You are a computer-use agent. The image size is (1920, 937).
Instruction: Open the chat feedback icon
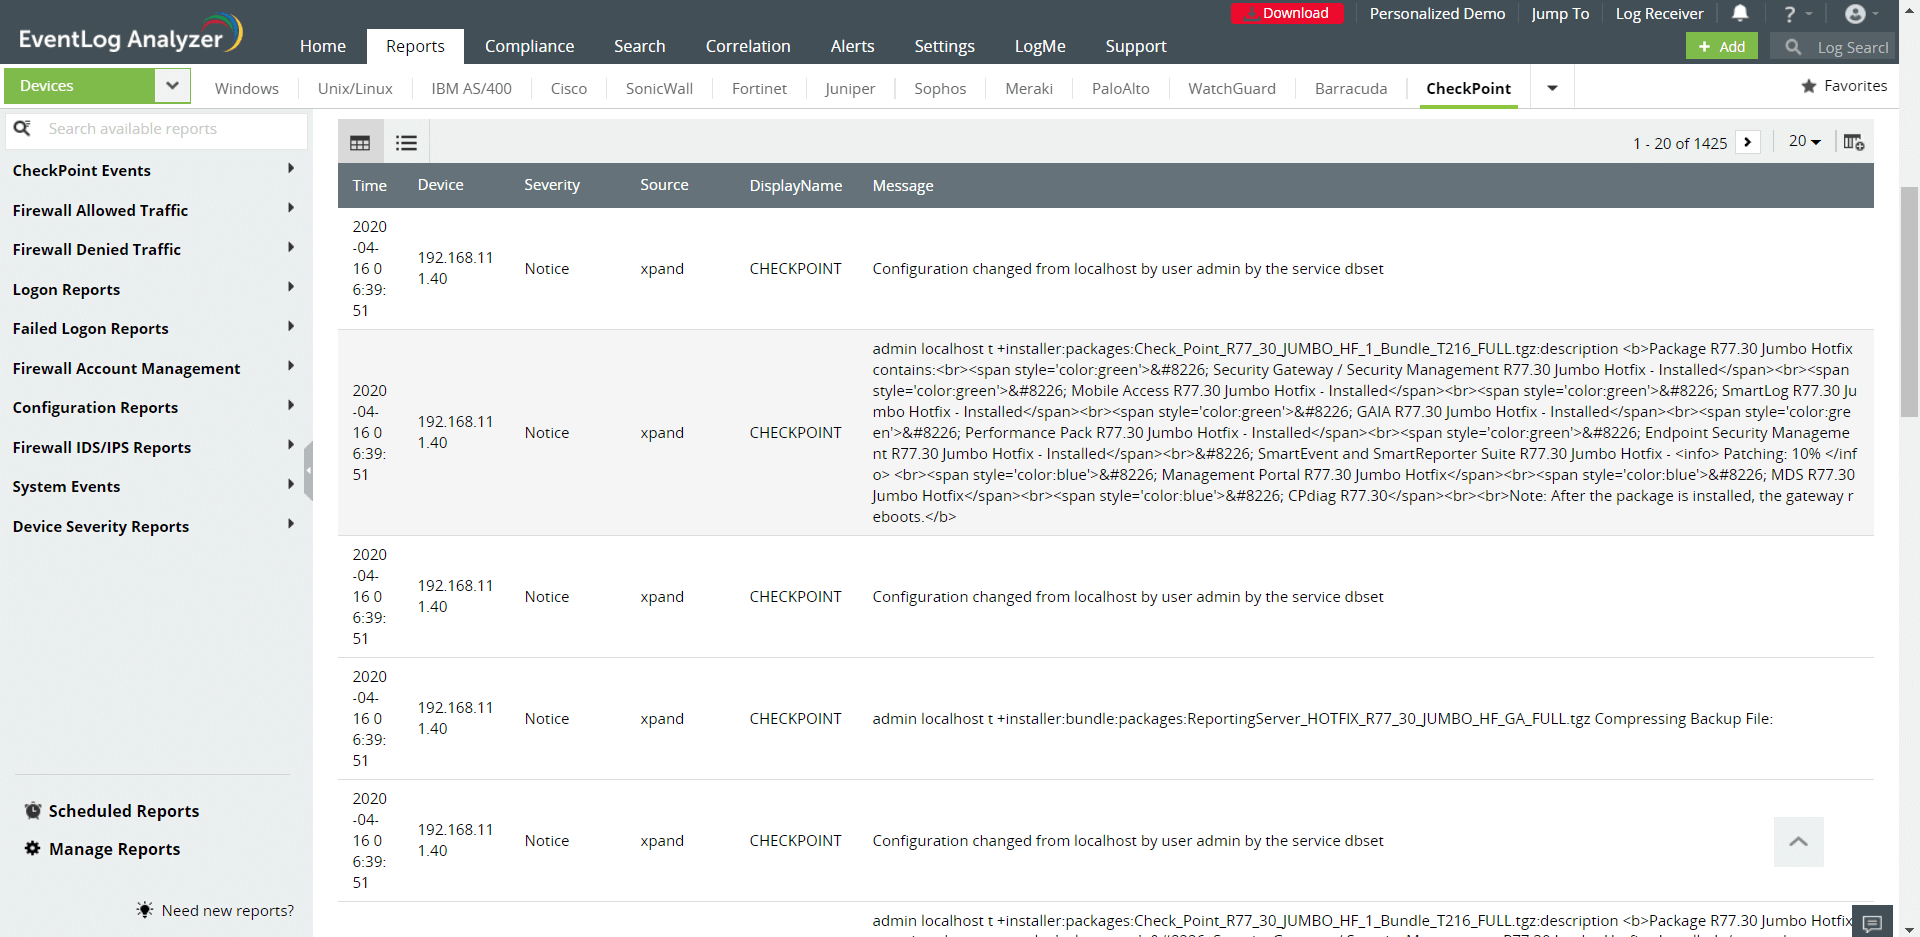(1872, 922)
